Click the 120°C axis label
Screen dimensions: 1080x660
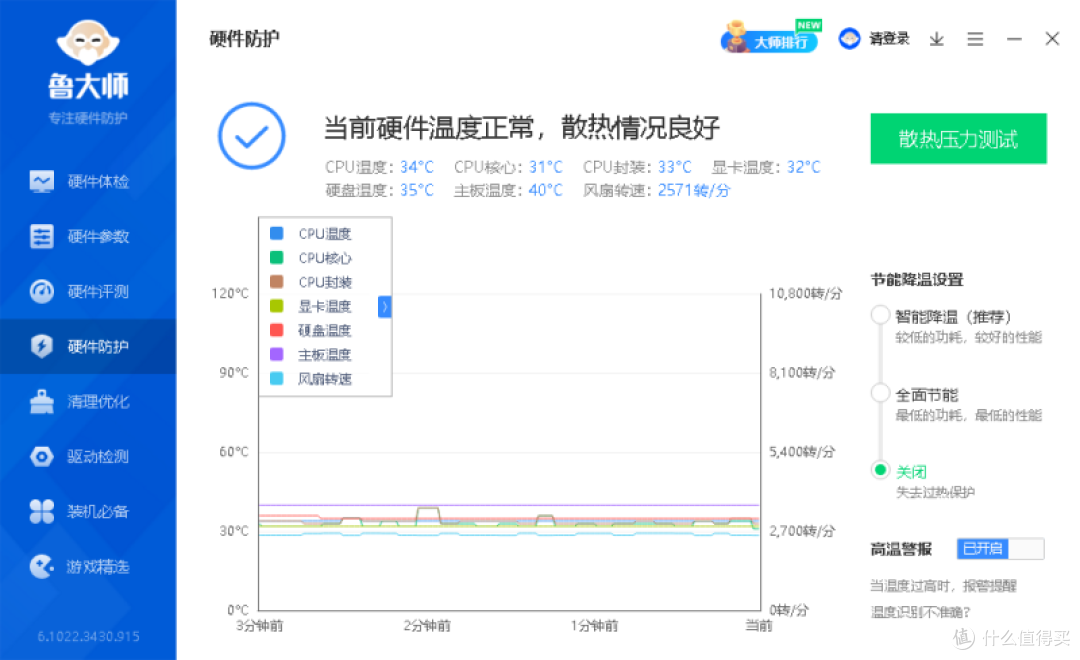[230, 293]
